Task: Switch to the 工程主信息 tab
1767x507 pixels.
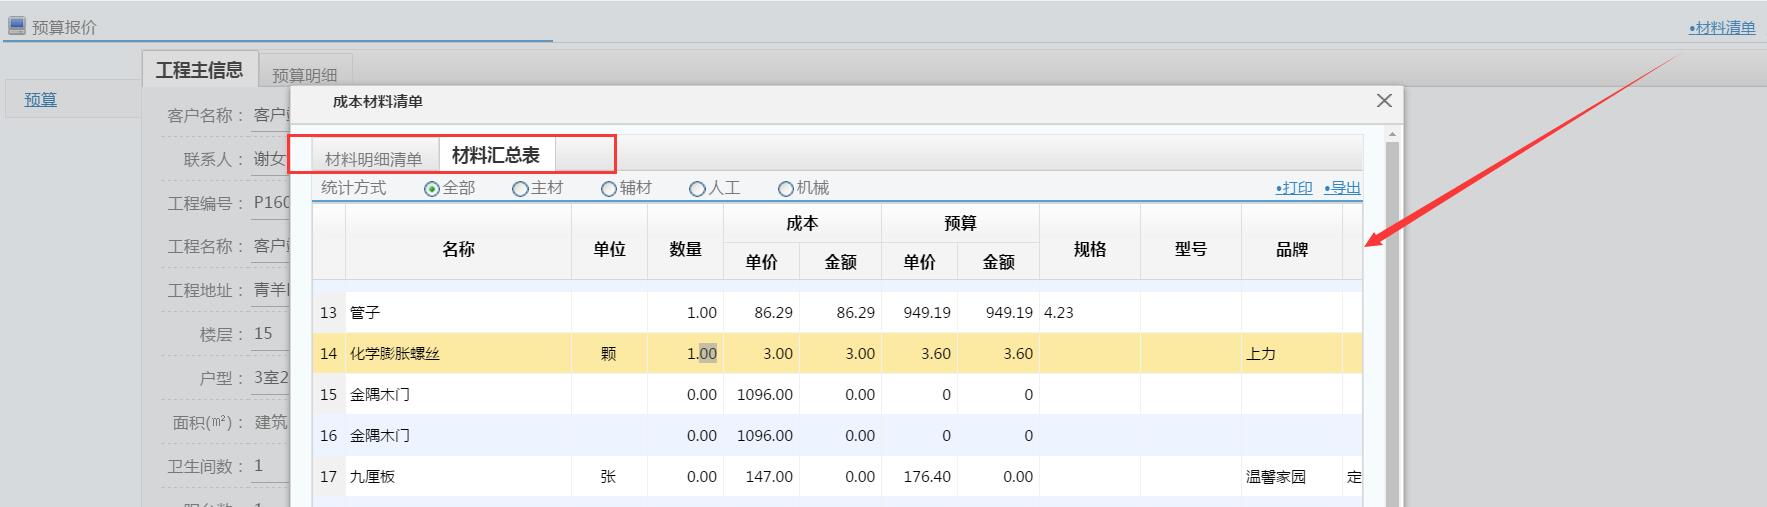Action: coord(199,70)
